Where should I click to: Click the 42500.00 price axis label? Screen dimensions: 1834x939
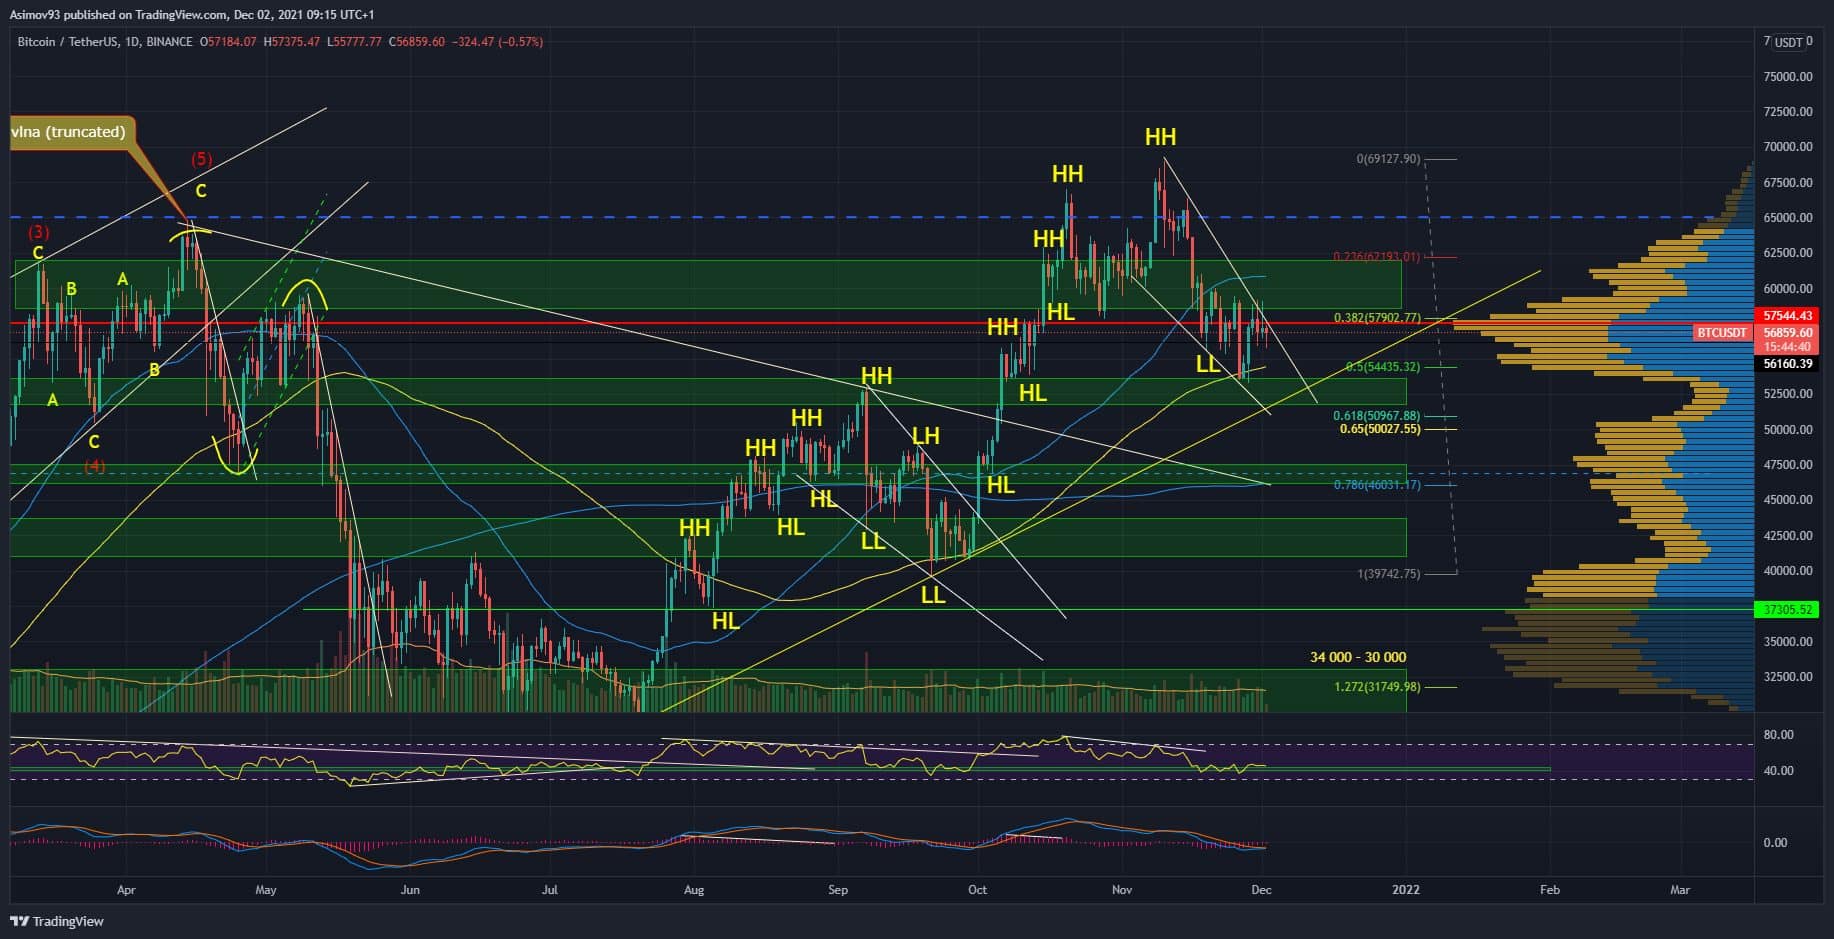(1788, 536)
